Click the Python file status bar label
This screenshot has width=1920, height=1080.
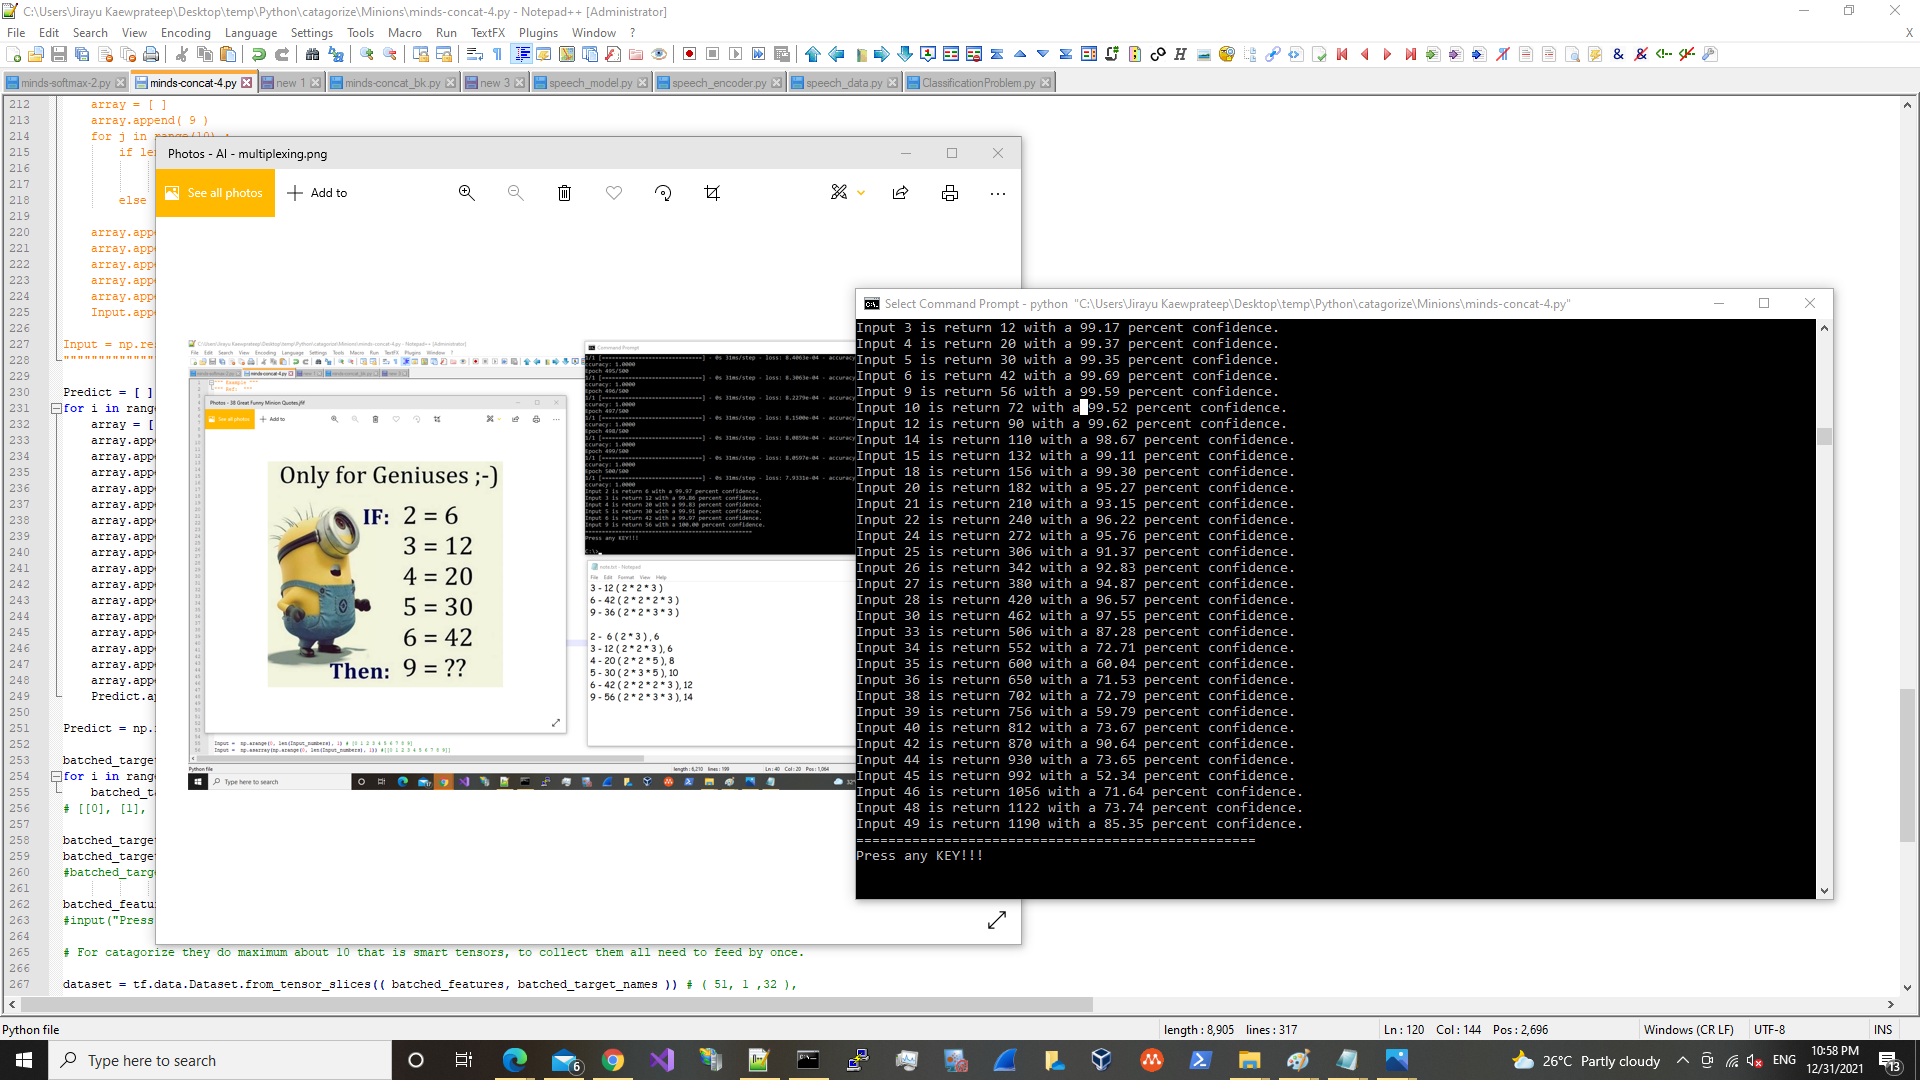(x=31, y=1029)
